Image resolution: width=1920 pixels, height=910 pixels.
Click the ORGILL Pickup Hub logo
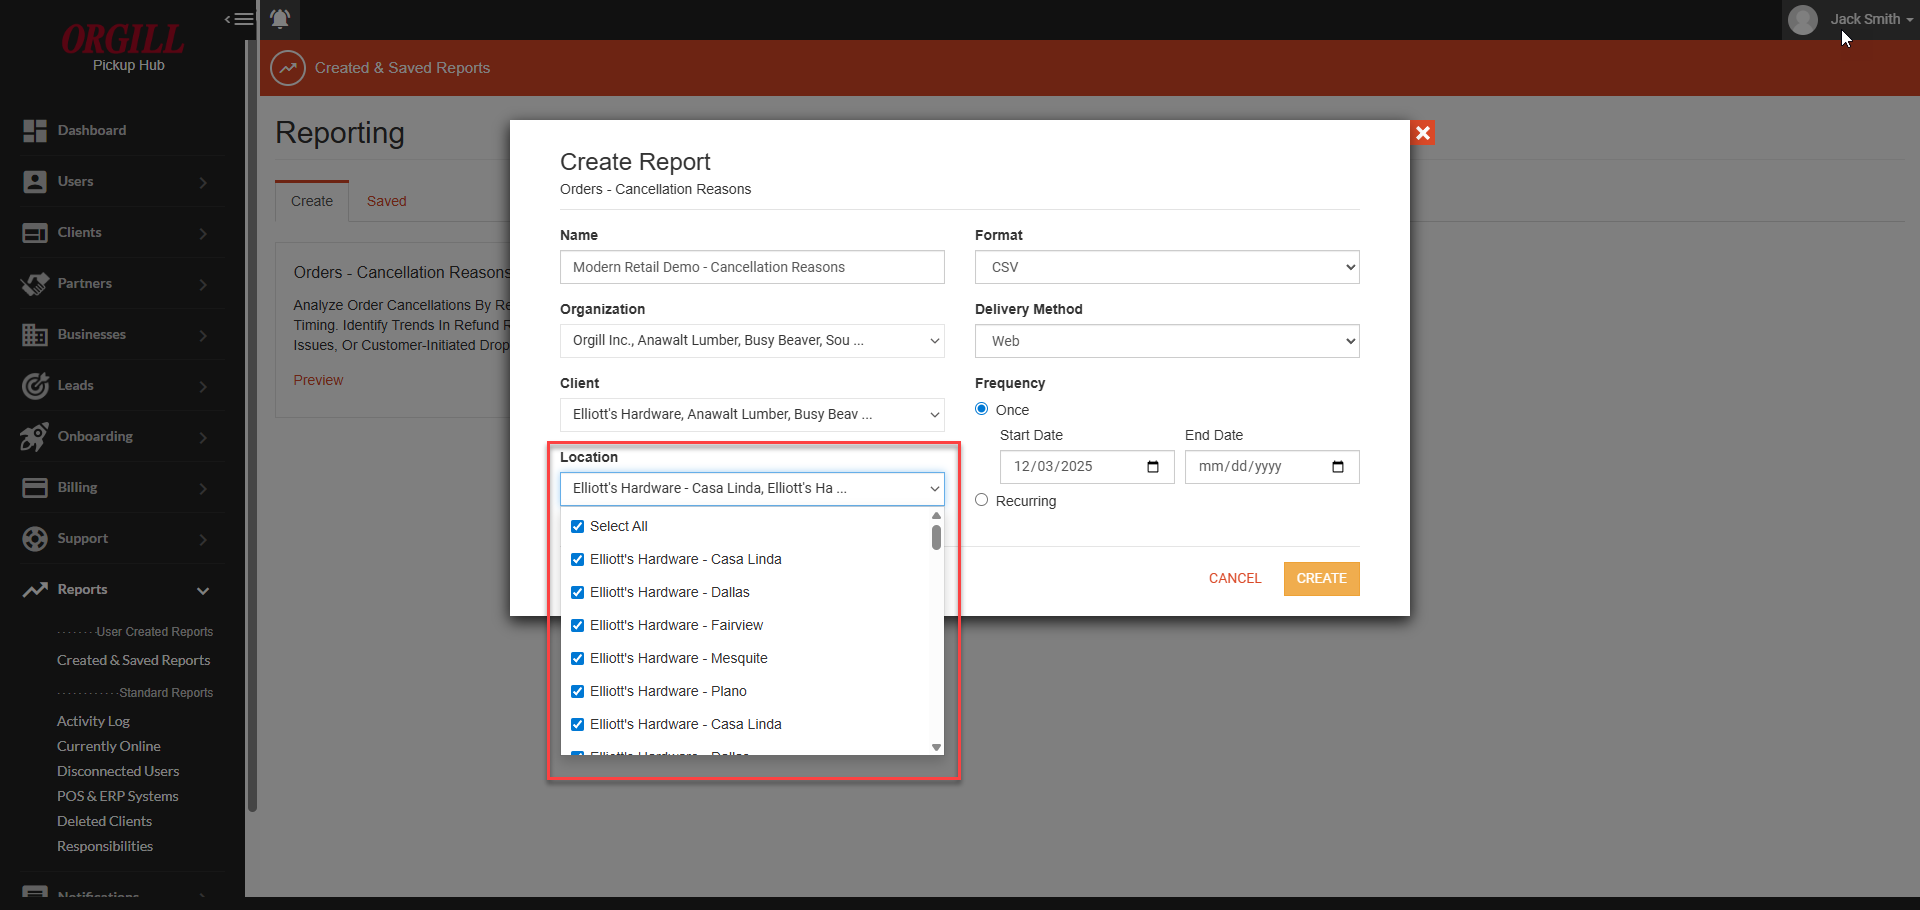124,47
